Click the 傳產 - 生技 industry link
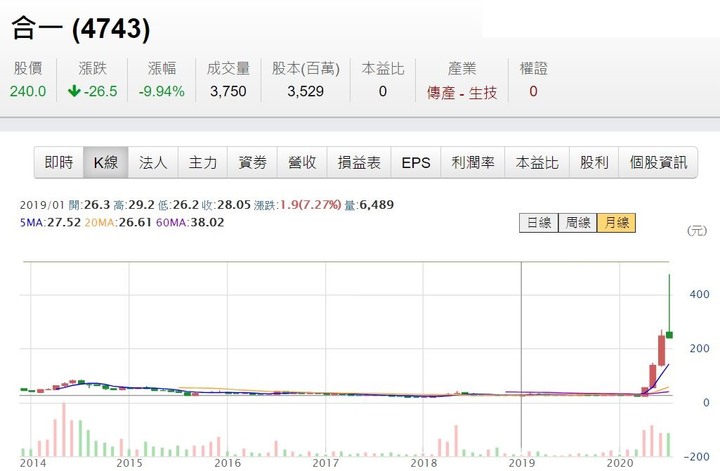Image resolution: width=720 pixels, height=471 pixels. (461, 93)
